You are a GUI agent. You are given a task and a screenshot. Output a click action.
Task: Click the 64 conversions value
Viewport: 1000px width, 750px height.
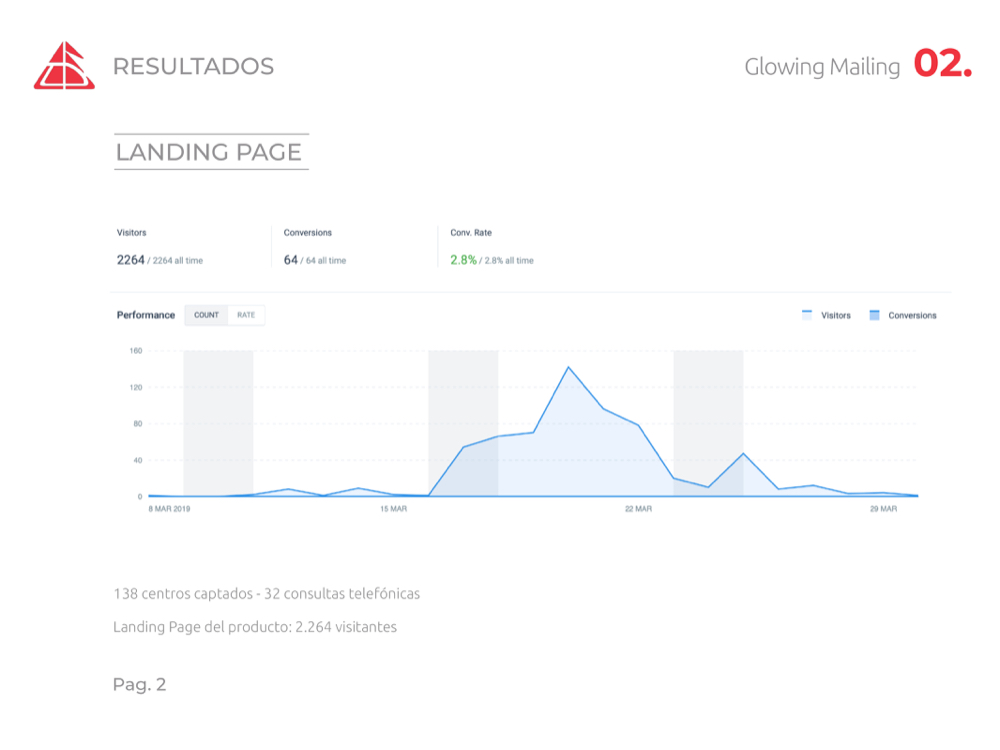click(291, 260)
